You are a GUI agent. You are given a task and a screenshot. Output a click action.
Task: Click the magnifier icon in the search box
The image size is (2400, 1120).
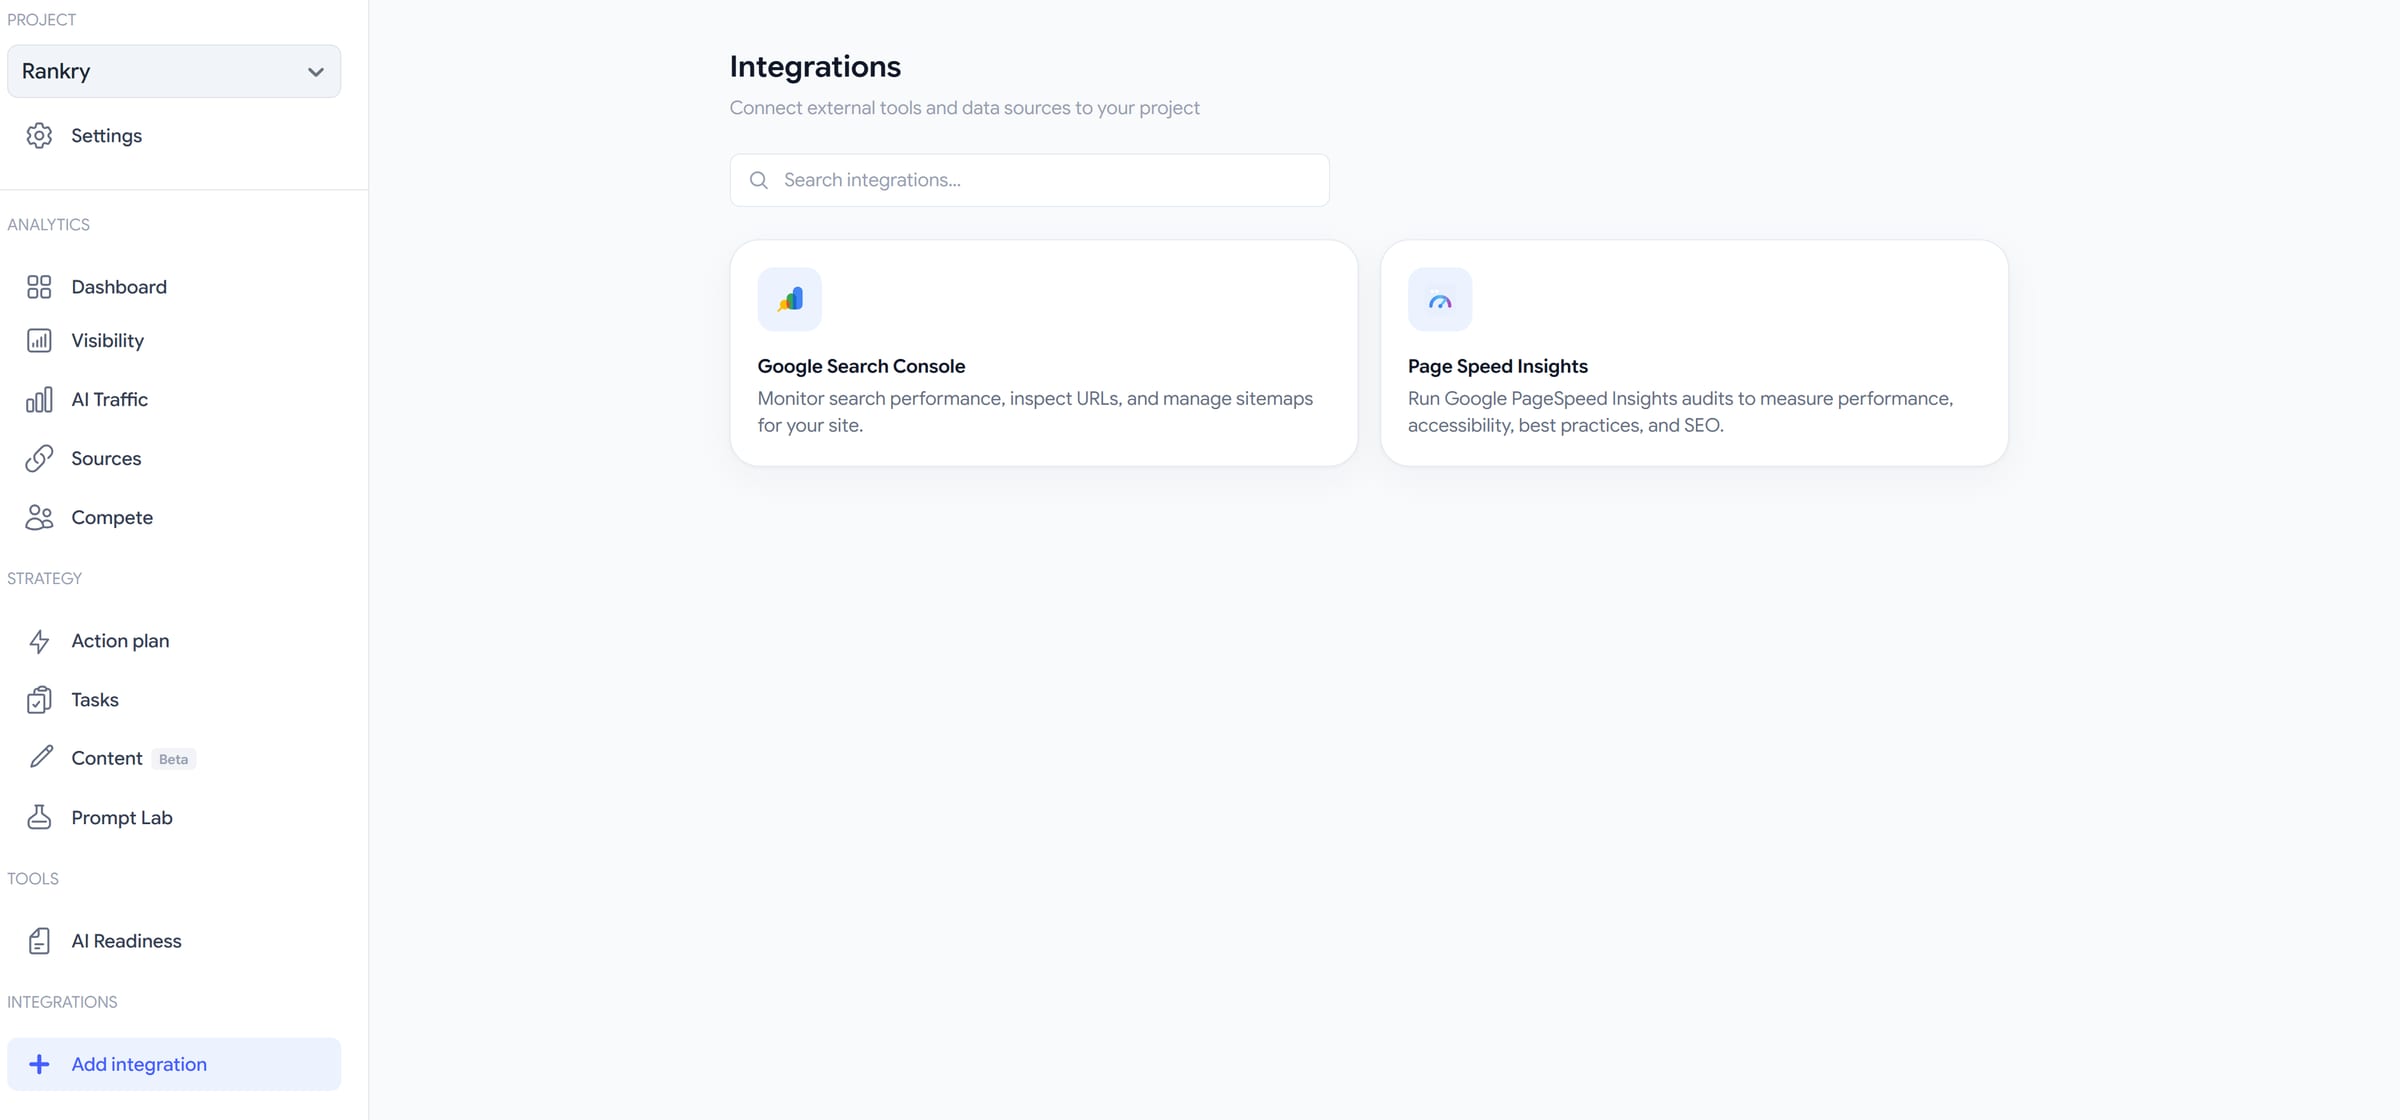(759, 180)
